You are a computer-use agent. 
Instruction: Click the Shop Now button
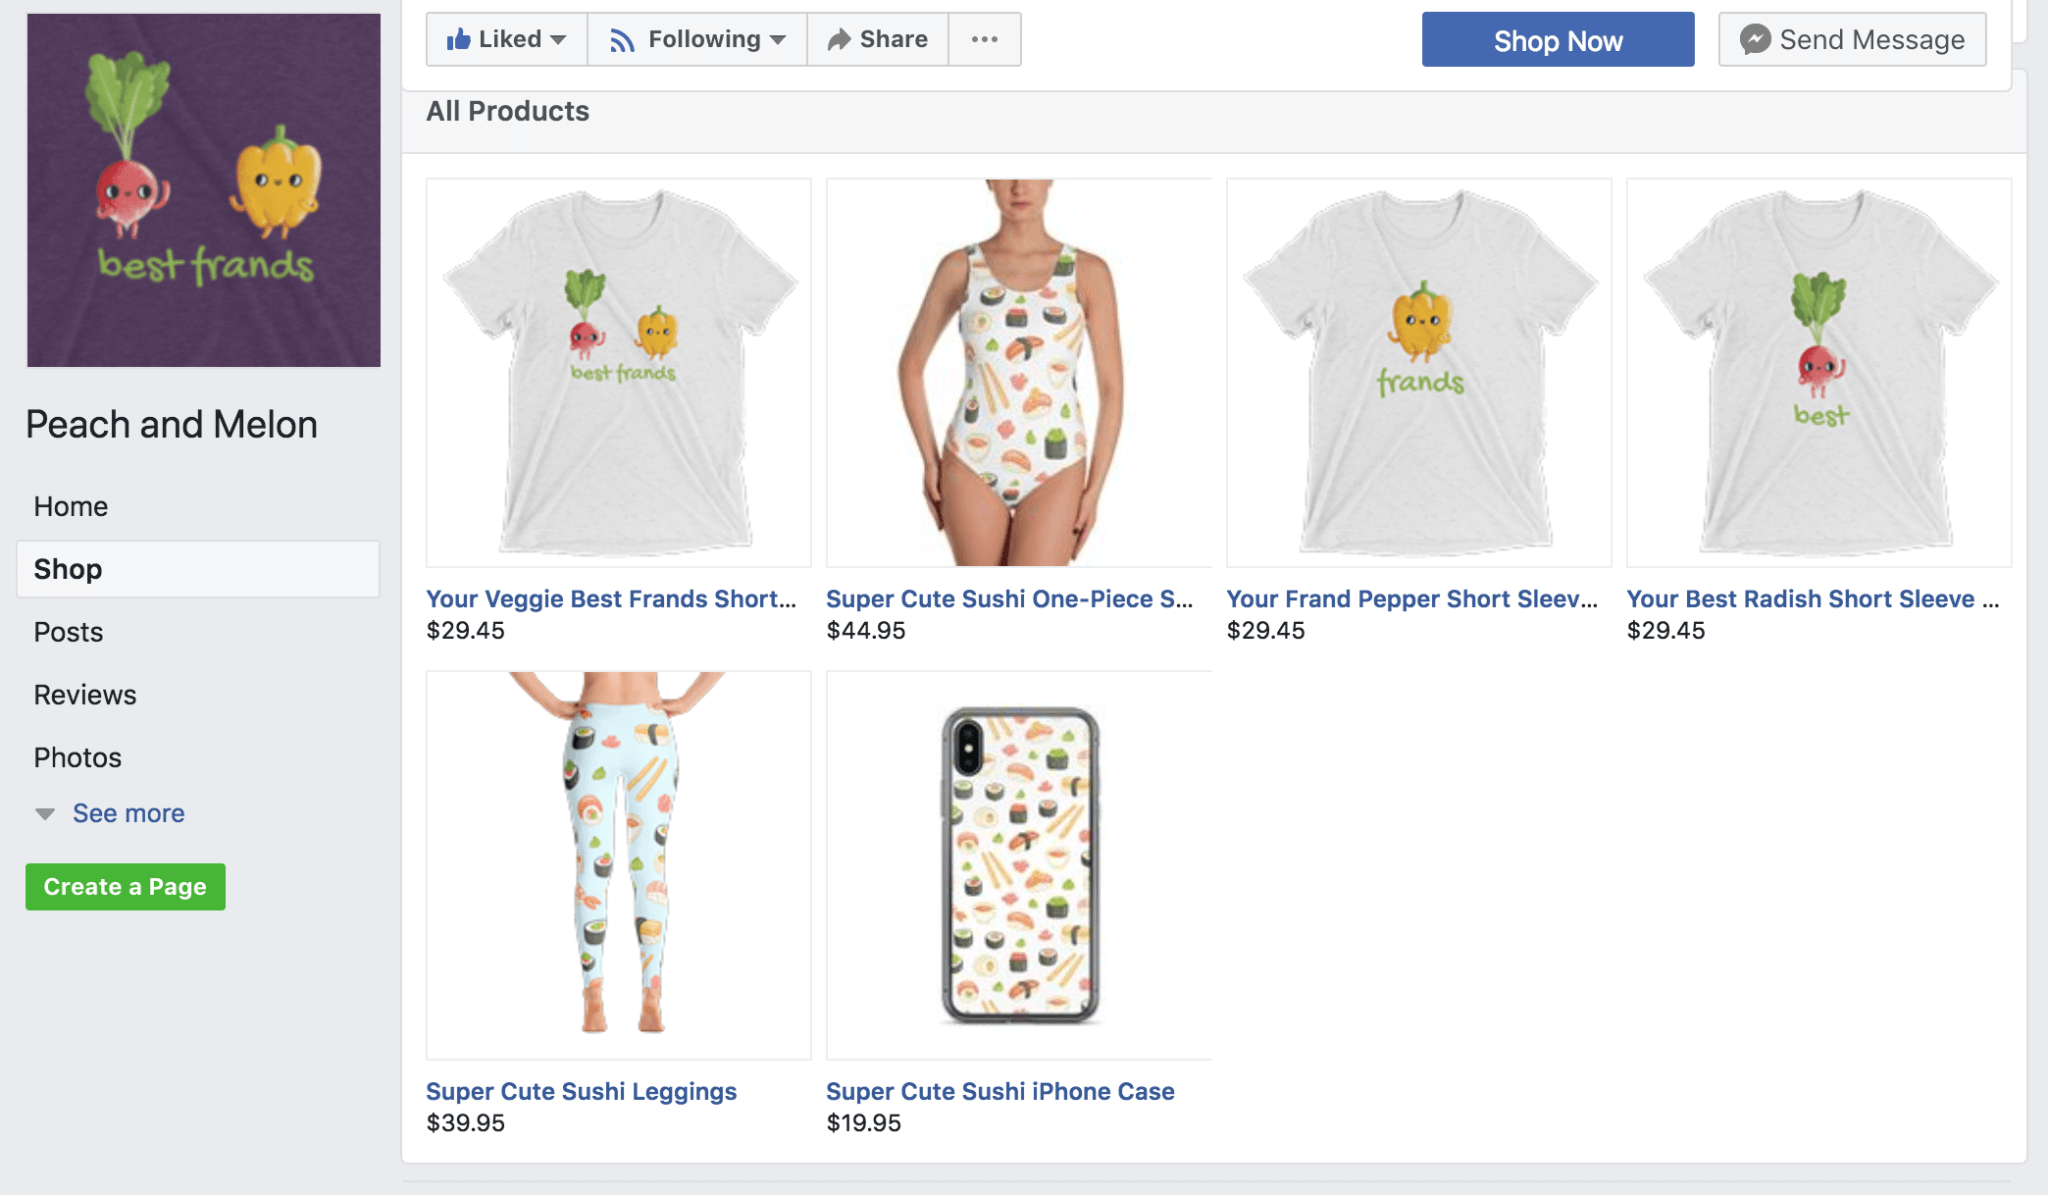pyautogui.click(x=1557, y=40)
